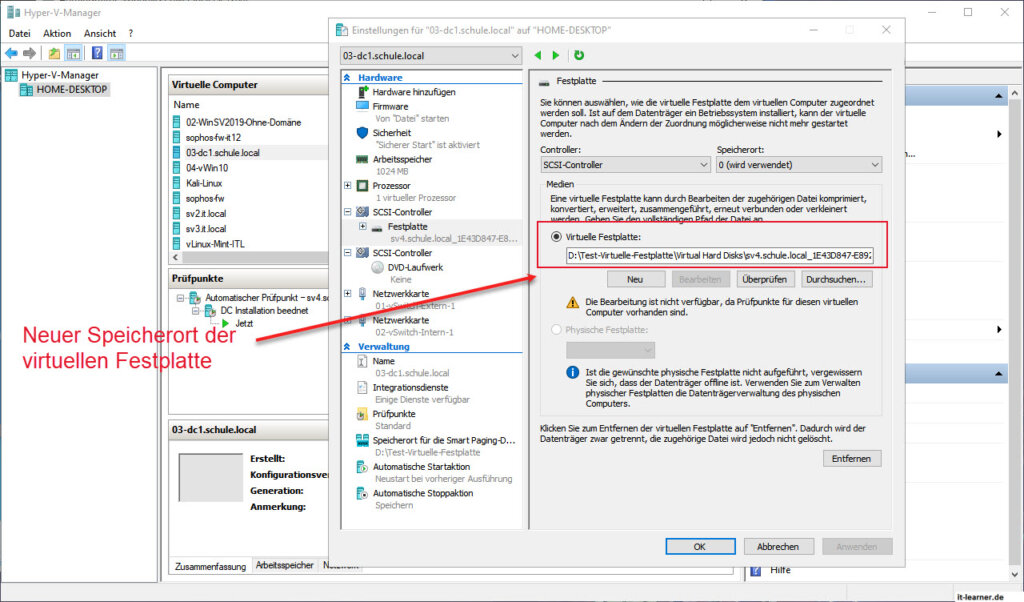
Task: Select VM sv2.it.local in list
Action: [x=206, y=214]
